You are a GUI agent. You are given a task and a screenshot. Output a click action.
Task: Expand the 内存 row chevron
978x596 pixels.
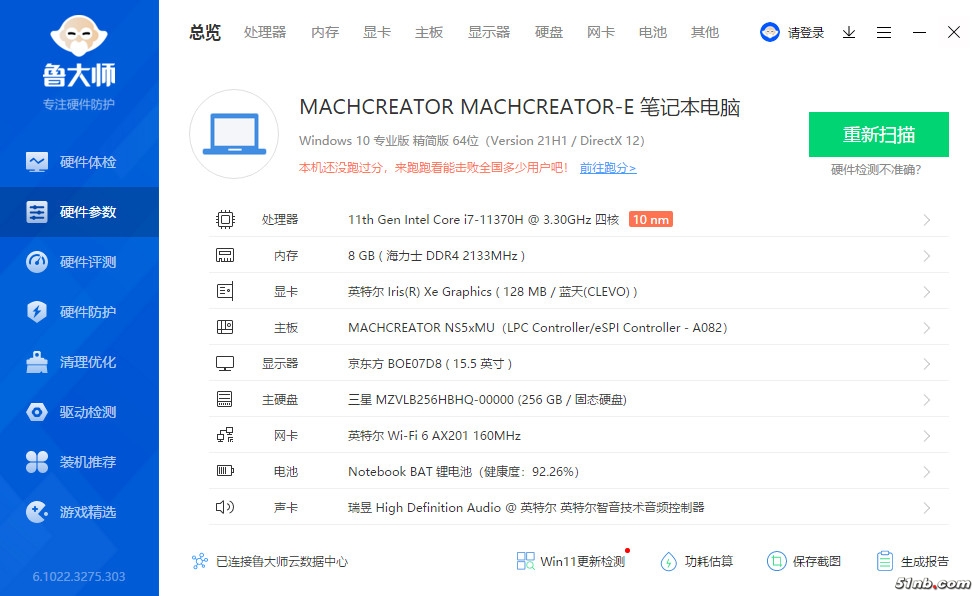(x=927, y=256)
